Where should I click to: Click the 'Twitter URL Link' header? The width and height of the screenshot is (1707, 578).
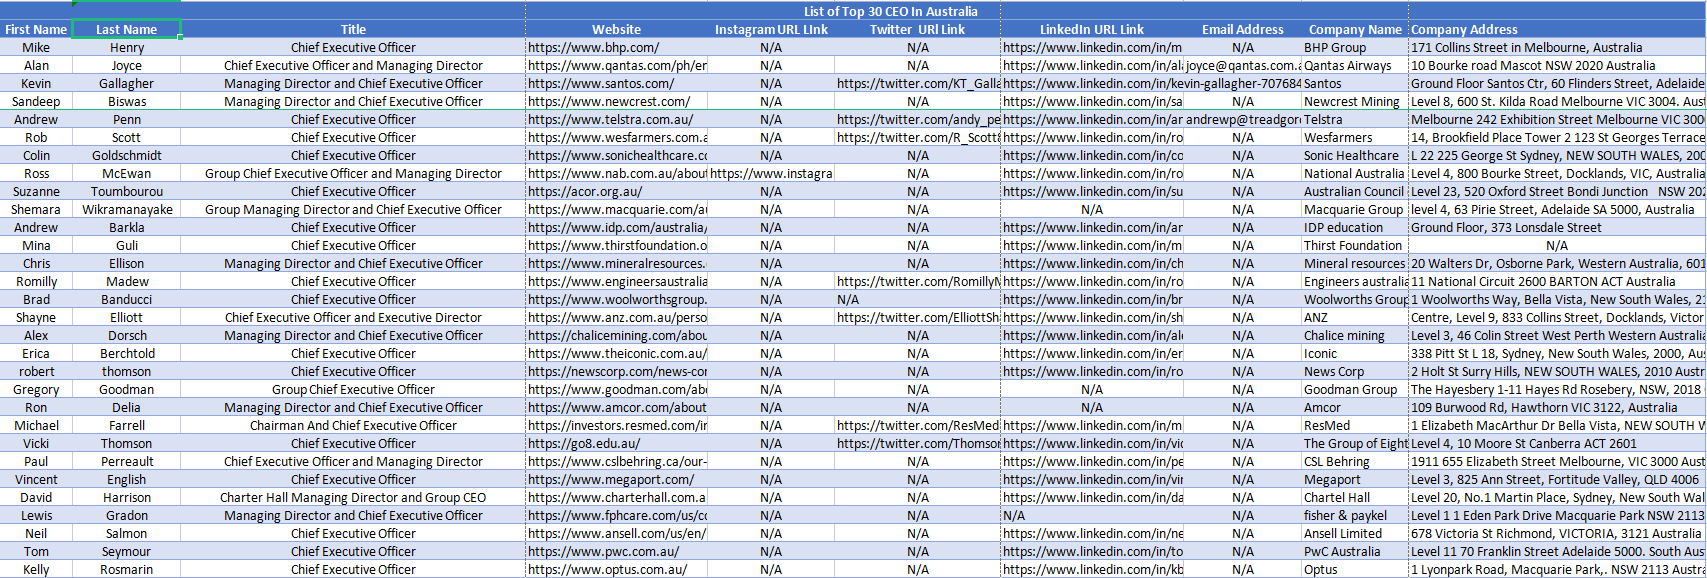pyautogui.click(x=917, y=29)
